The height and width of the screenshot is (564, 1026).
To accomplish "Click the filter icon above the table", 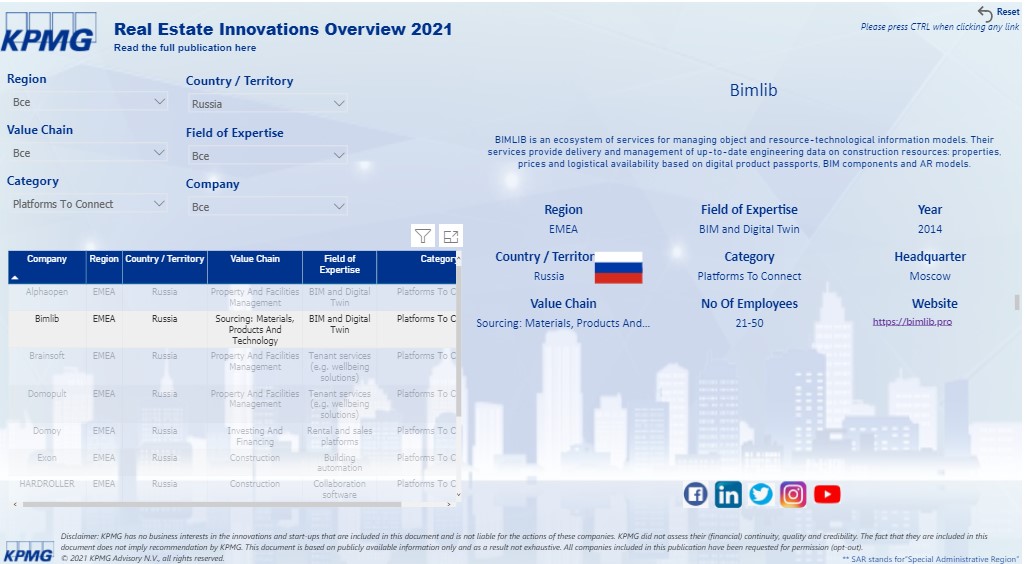I will (x=423, y=236).
